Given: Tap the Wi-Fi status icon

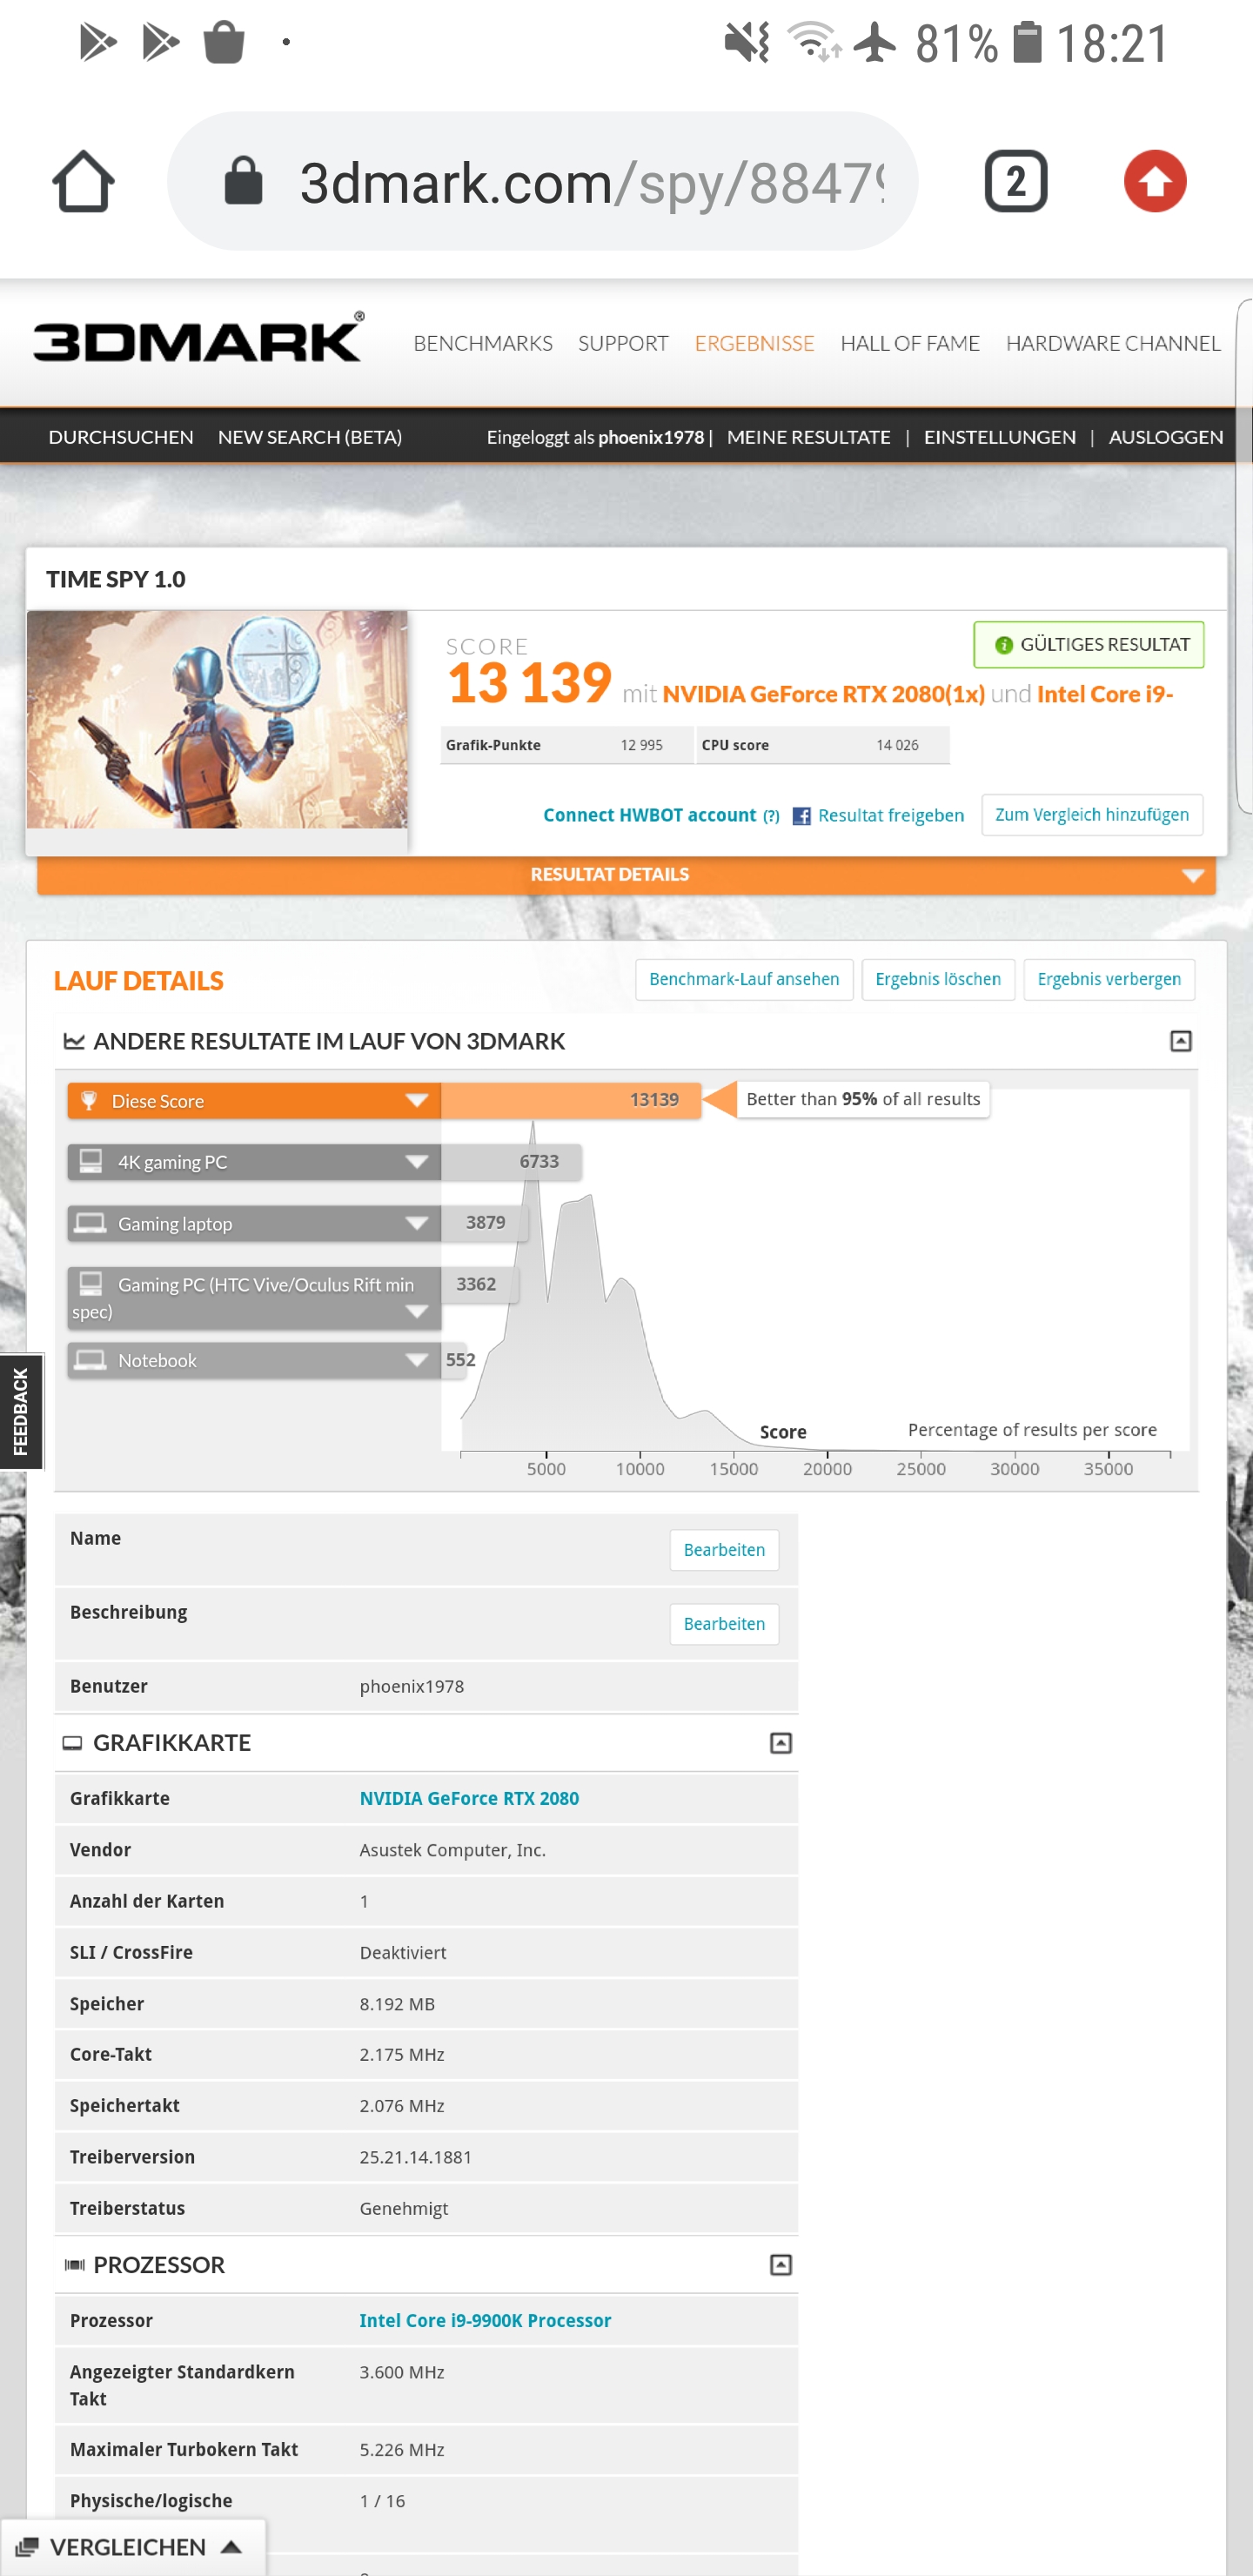Looking at the screenshot, I should [x=813, y=42].
